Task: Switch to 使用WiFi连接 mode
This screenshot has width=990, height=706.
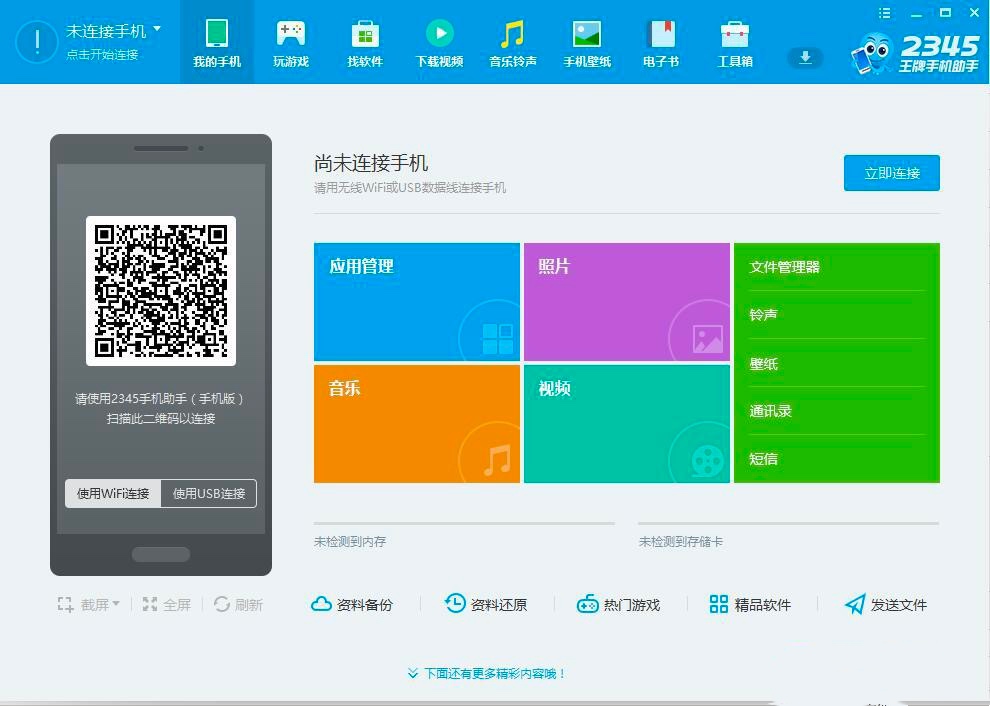Action: pyautogui.click(x=113, y=493)
